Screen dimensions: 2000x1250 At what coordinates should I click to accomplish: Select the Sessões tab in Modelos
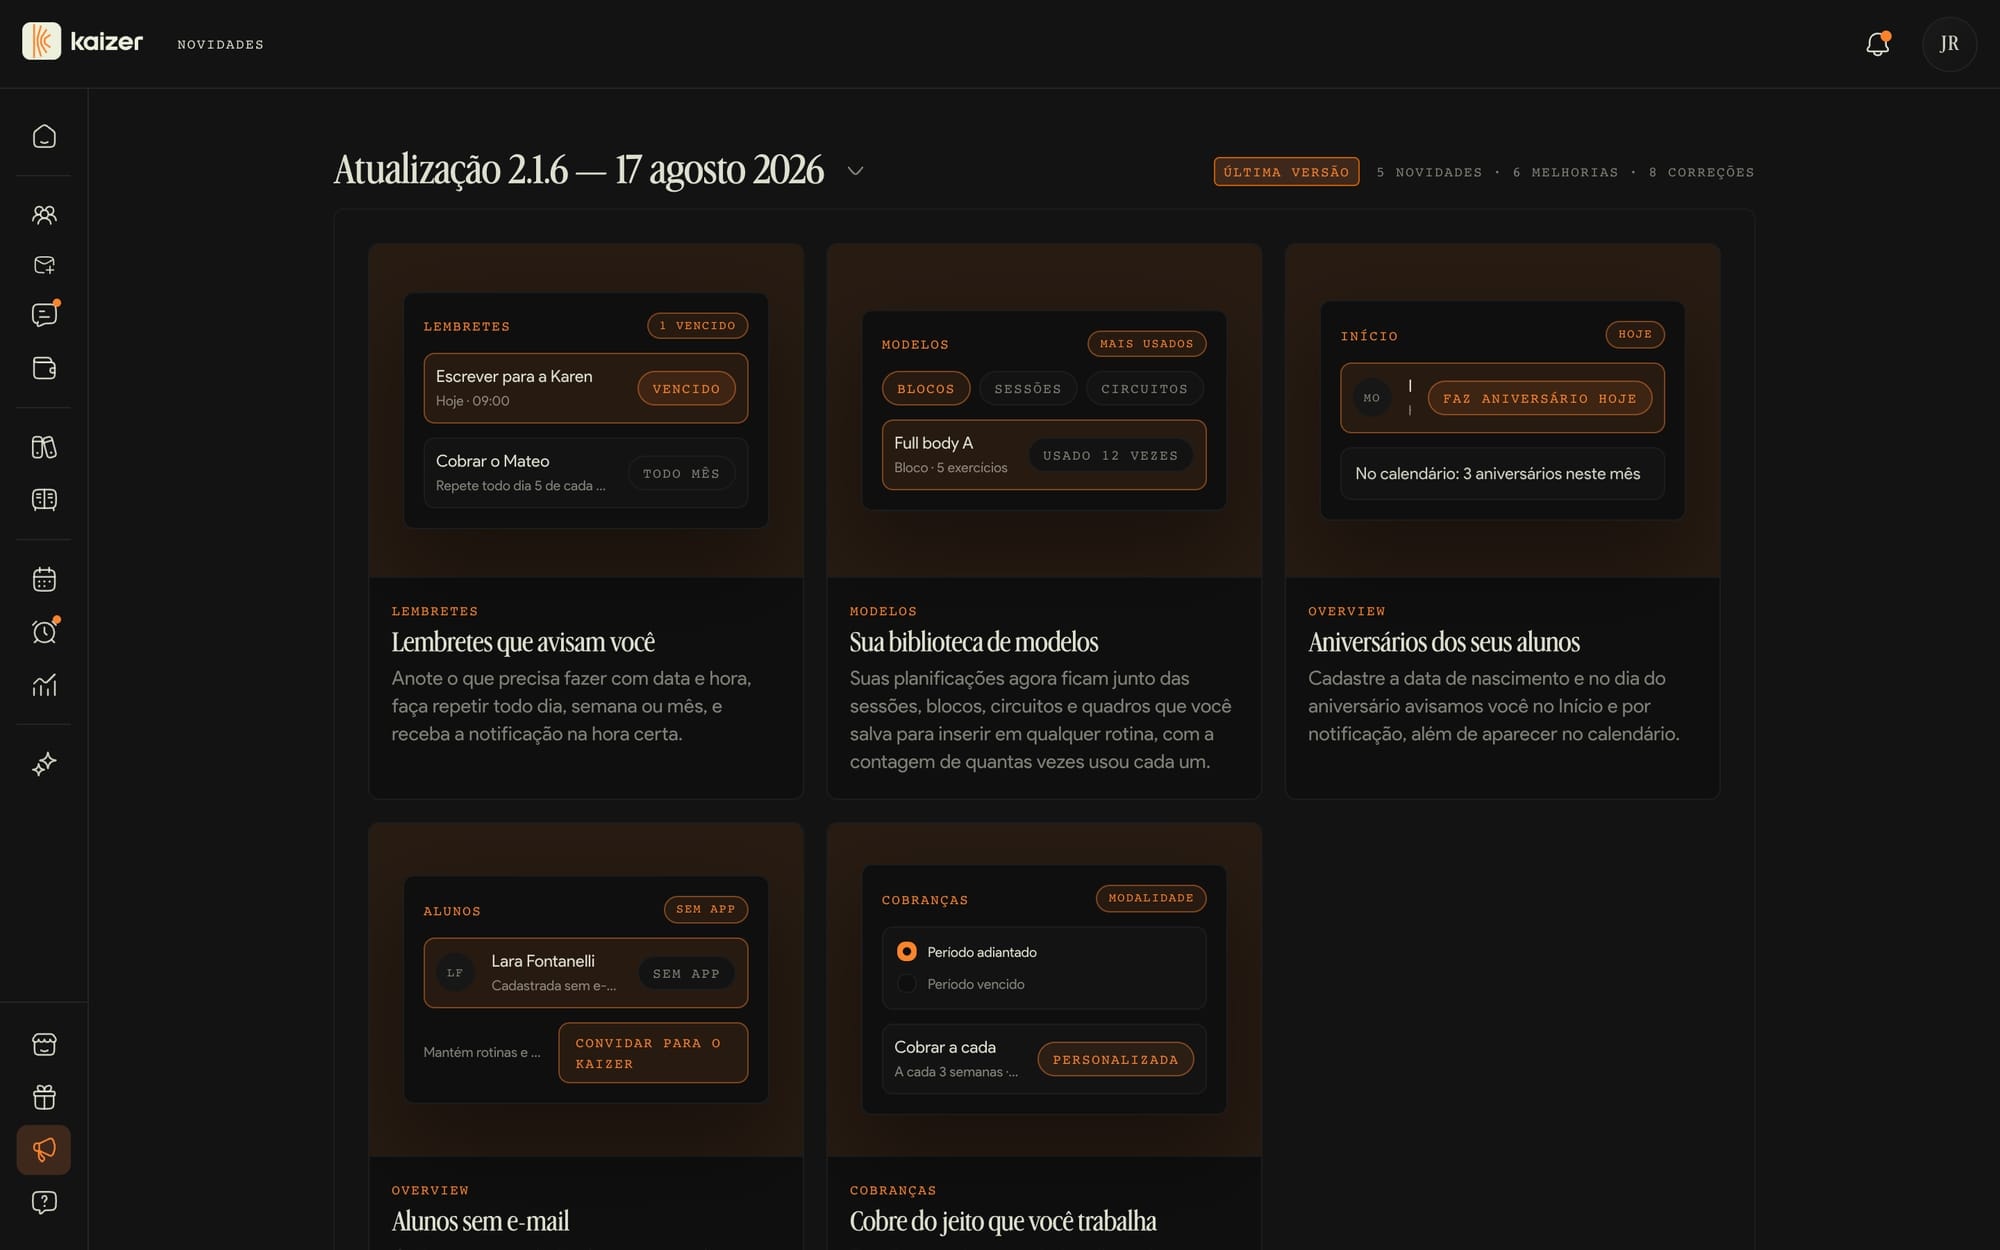(x=1027, y=389)
